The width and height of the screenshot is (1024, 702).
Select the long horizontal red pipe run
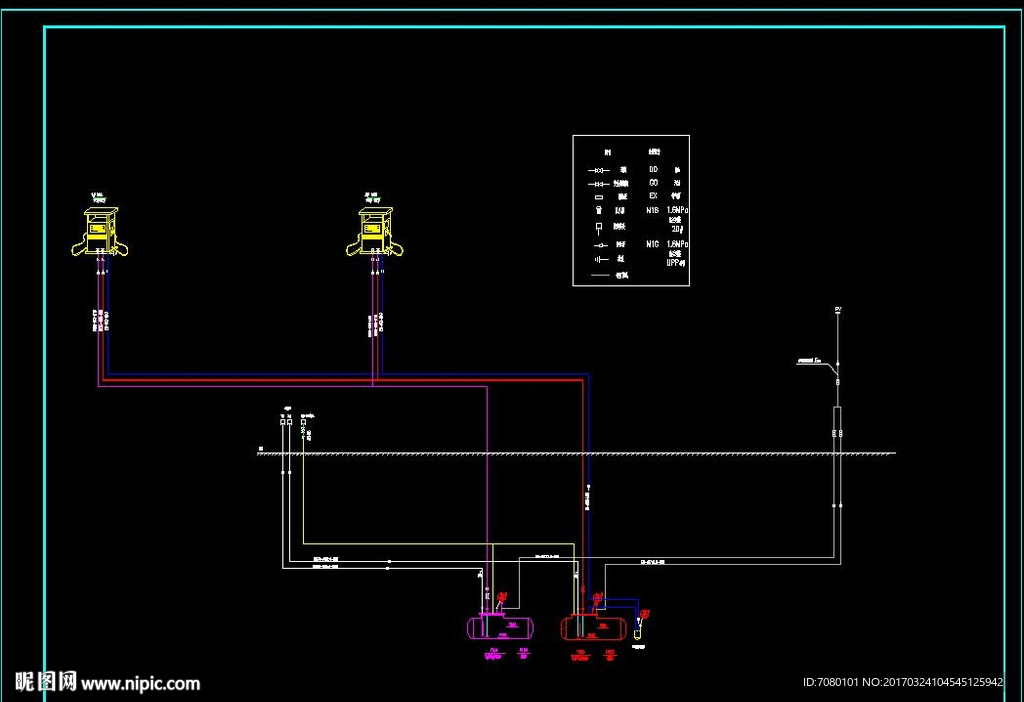(x=342, y=380)
